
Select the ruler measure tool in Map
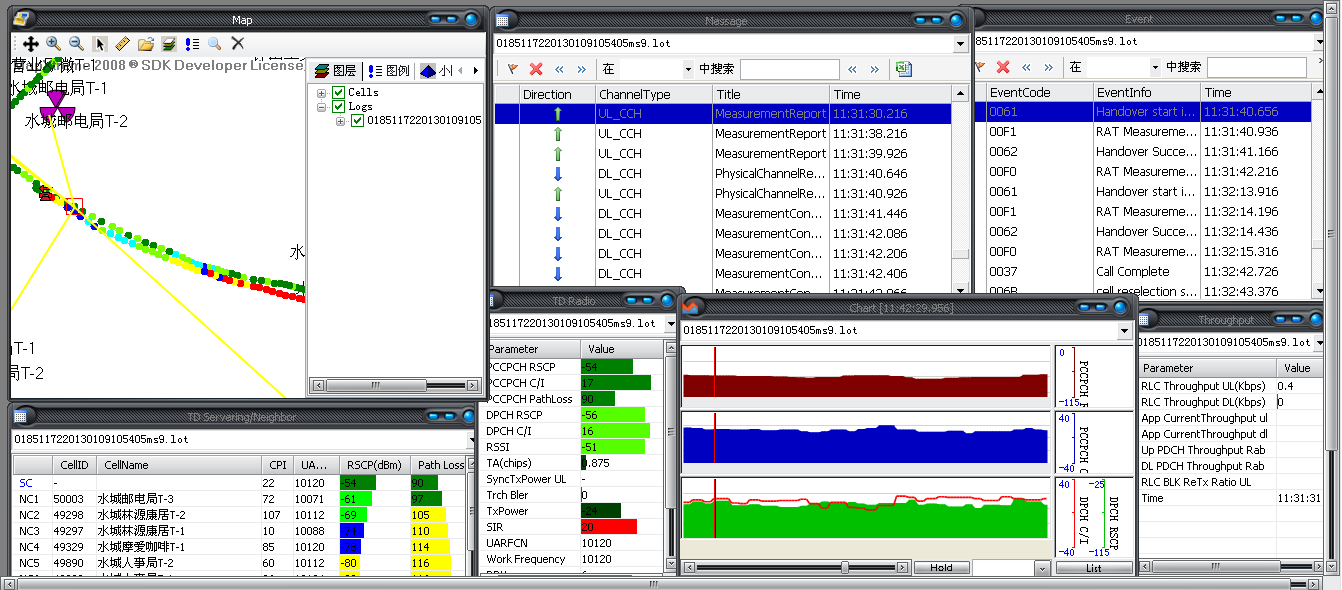tap(123, 44)
